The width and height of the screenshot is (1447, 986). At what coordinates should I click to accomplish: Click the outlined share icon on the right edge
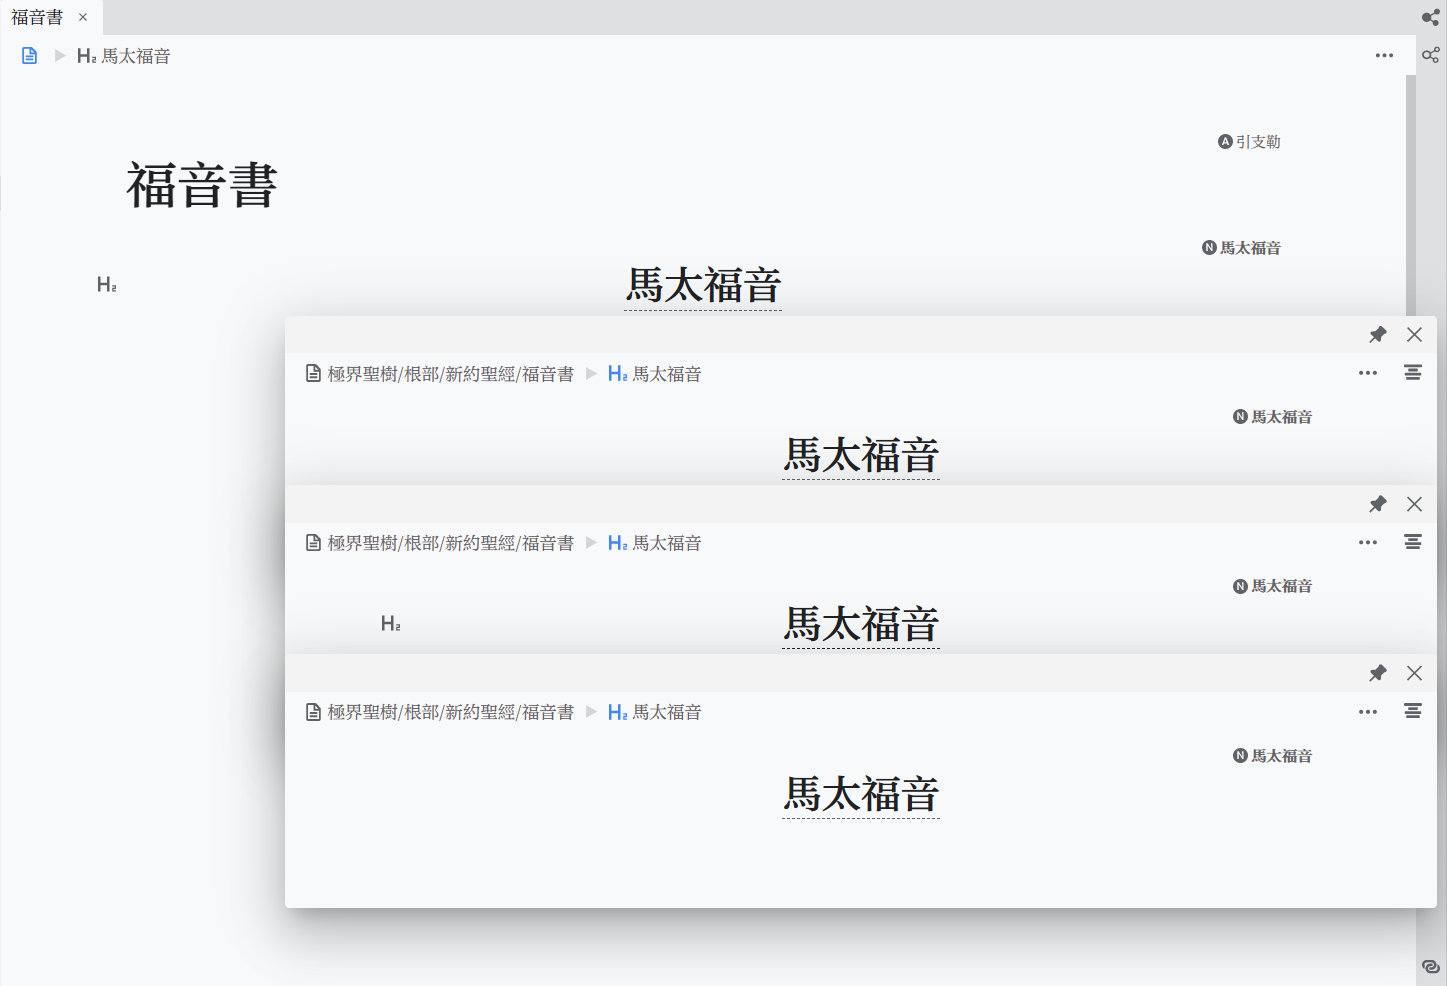pos(1430,55)
